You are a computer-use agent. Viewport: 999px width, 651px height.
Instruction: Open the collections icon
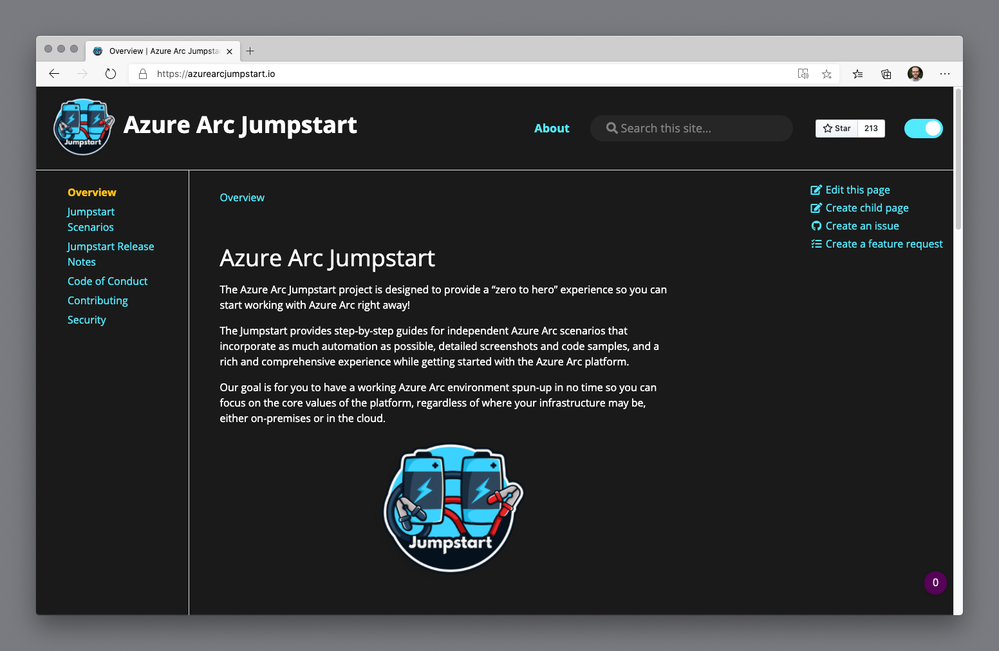click(x=886, y=74)
